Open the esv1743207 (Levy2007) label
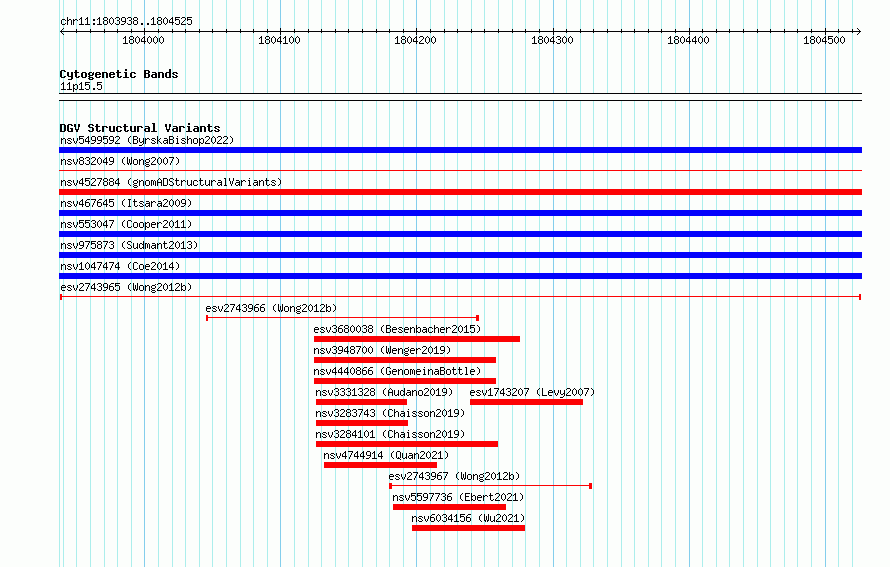This screenshot has height=567, width=890. [x=532, y=392]
